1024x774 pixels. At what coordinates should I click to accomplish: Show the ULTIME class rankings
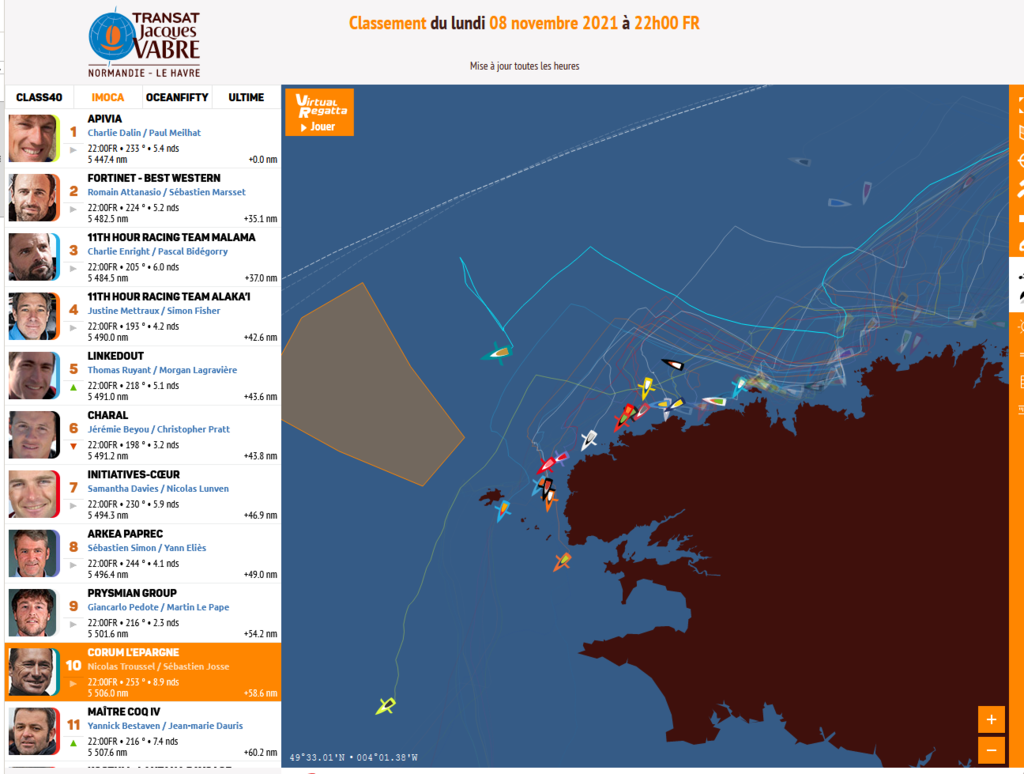(x=246, y=97)
